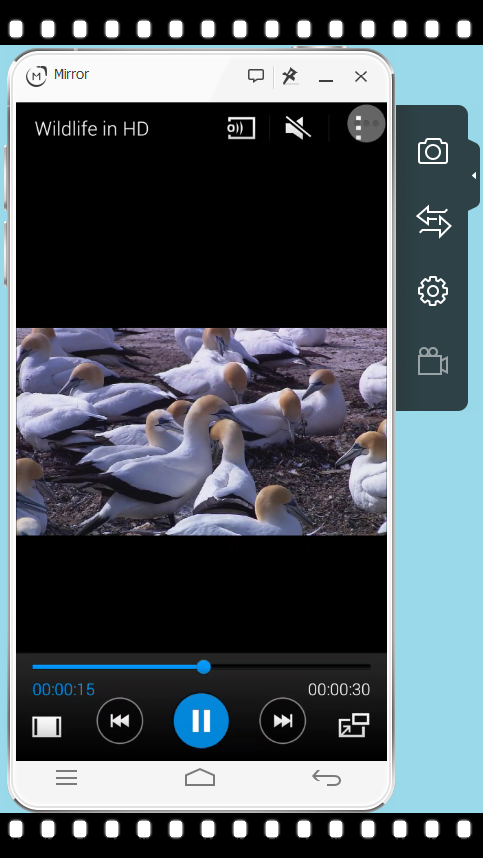Click the Wildlife in HD title

pyautogui.click(x=92, y=129)
